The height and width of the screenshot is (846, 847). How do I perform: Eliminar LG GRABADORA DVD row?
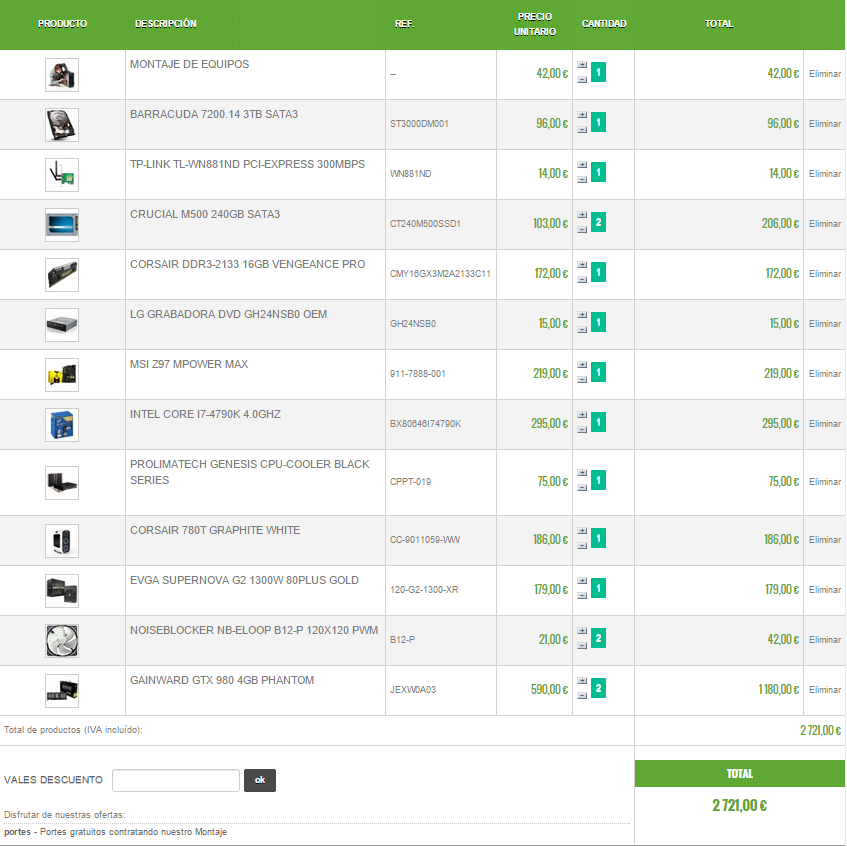[x=824, y=324]
